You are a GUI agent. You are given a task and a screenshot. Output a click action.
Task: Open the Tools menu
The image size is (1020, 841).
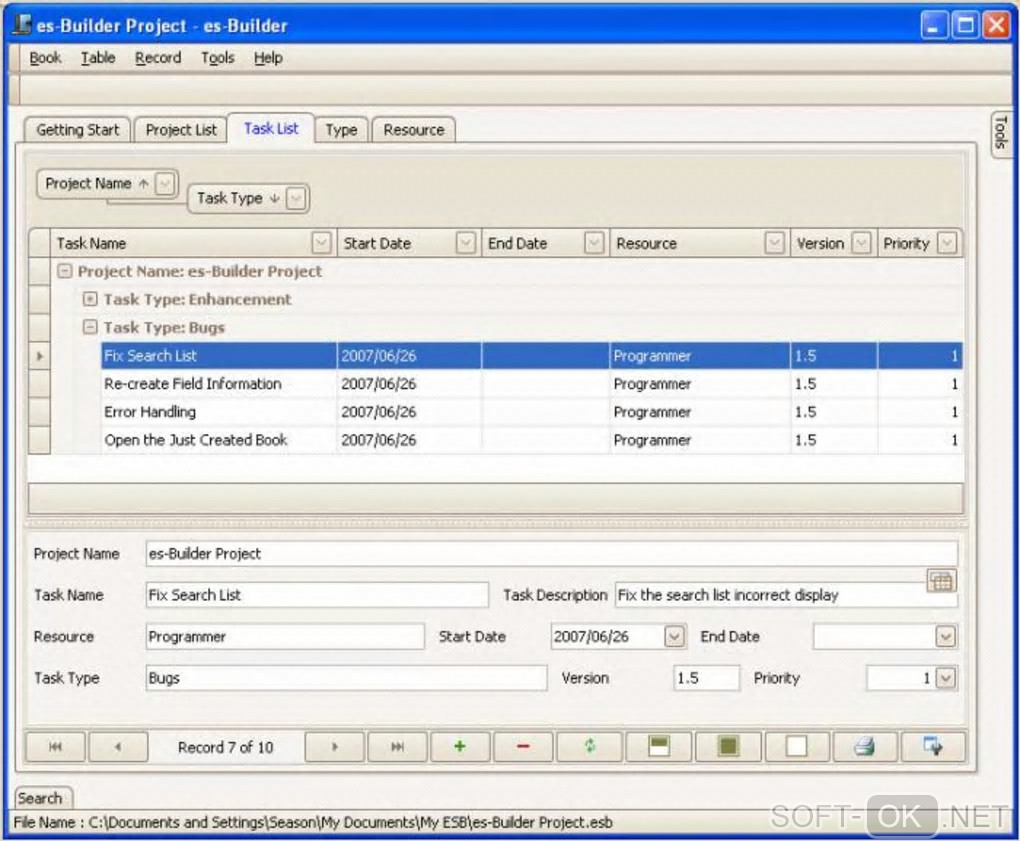(x=217, y=58)
